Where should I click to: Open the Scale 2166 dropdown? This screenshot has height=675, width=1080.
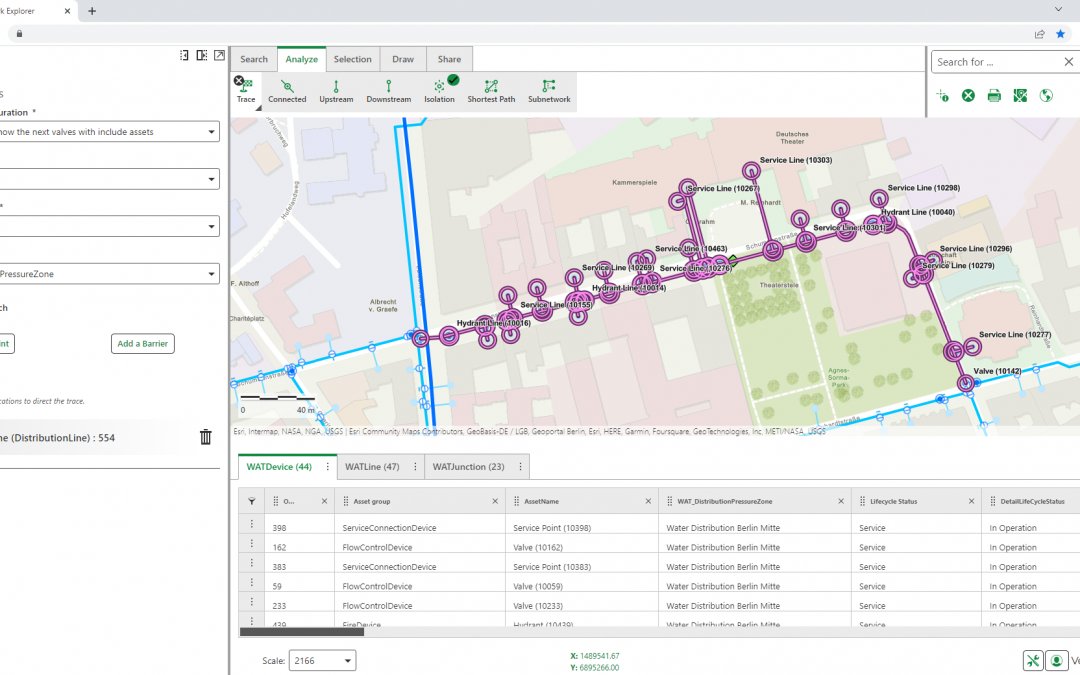[x=322, y=661]
